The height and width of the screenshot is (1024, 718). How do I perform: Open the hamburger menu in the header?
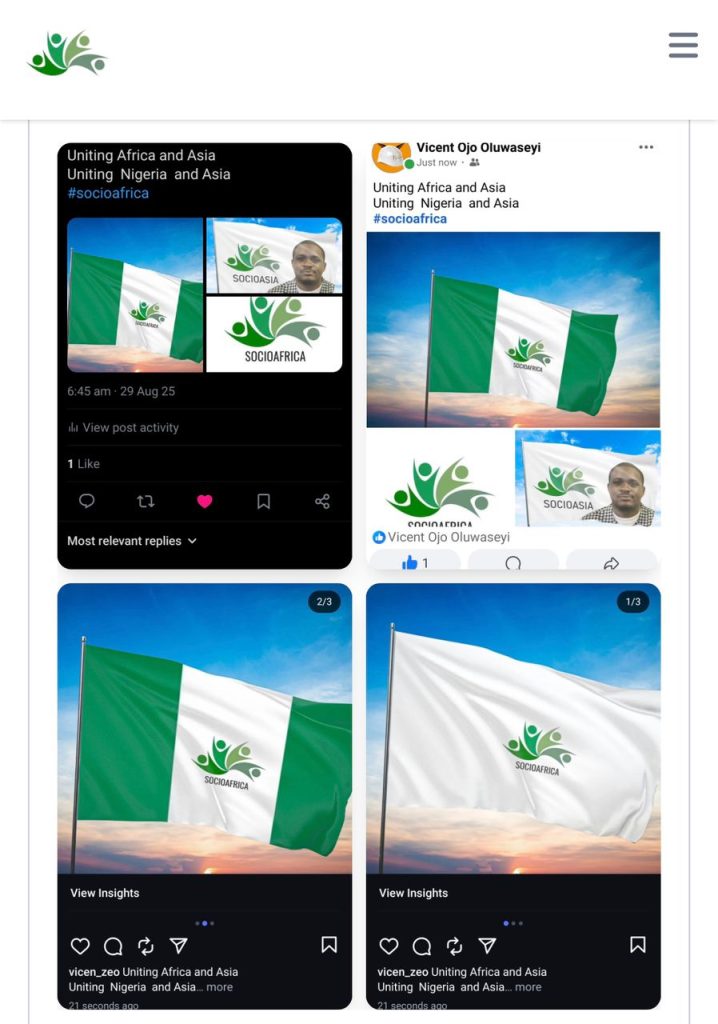point(683,45)
